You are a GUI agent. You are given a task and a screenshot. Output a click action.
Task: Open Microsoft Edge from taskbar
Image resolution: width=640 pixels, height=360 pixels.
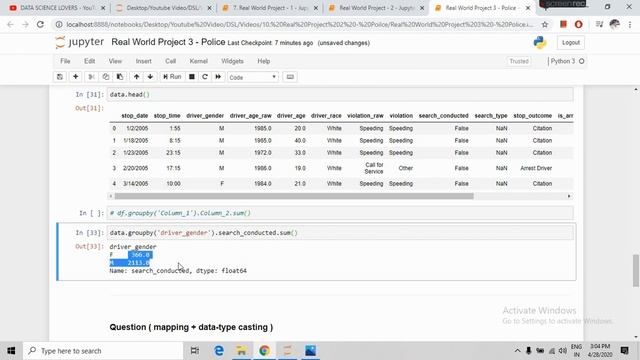219,351
